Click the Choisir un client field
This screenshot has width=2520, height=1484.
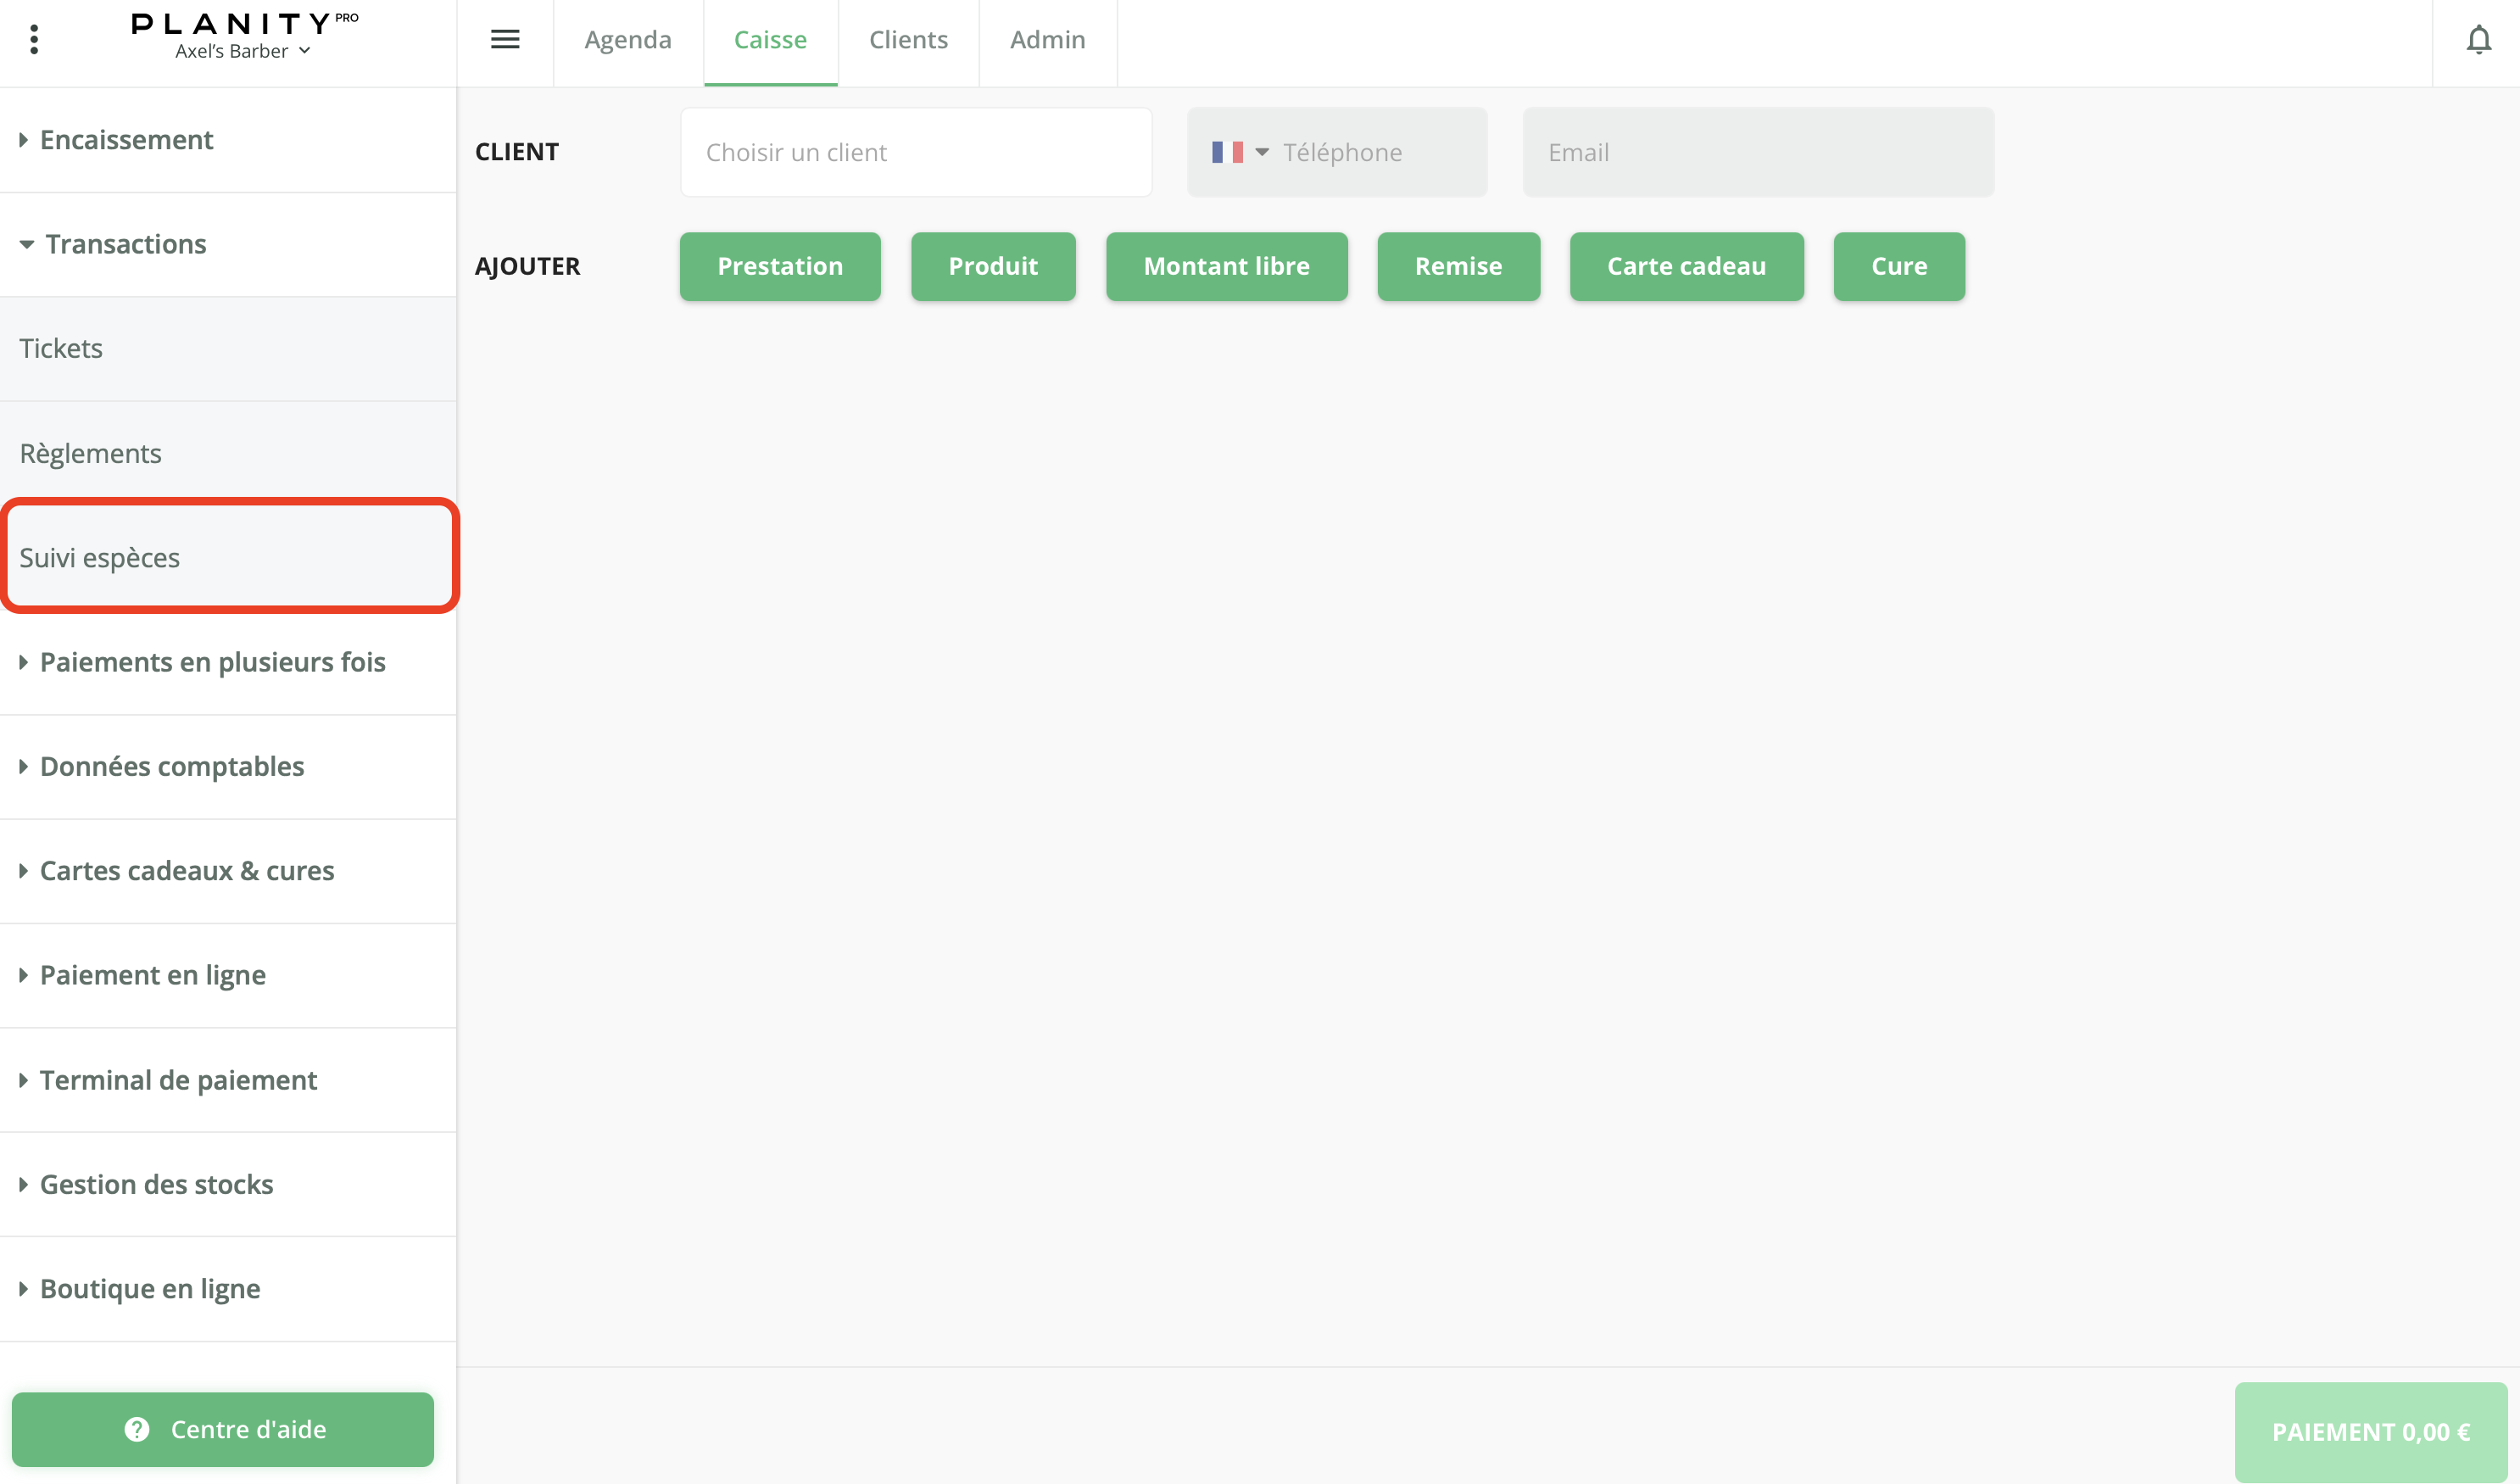[x=915, y=152]
